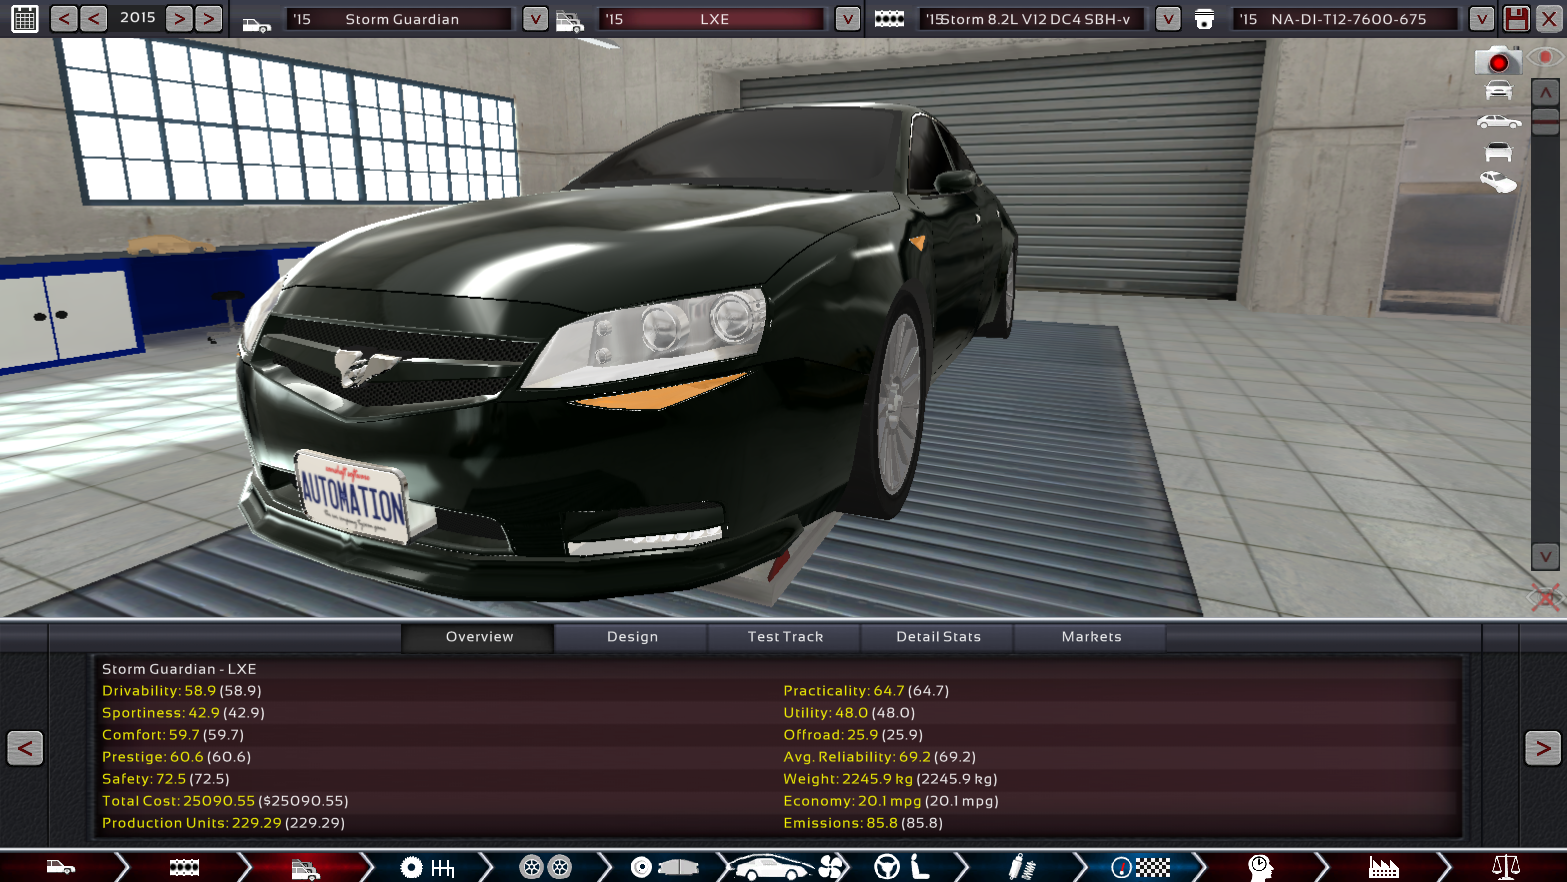Select the side view car icon
Viewport: 1567px width, 882px height.
point(1498,122)
